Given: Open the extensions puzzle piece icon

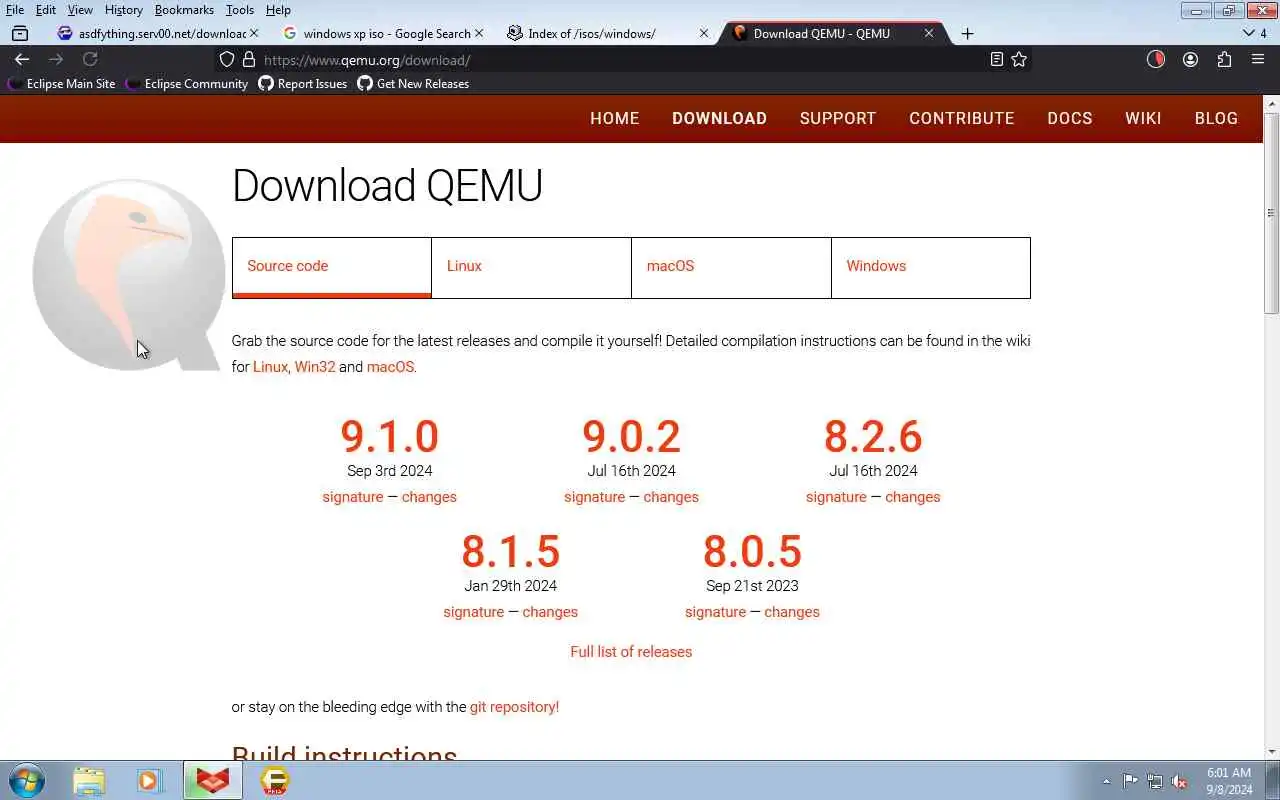Looking at the screenshot, I should point(1224,59).
